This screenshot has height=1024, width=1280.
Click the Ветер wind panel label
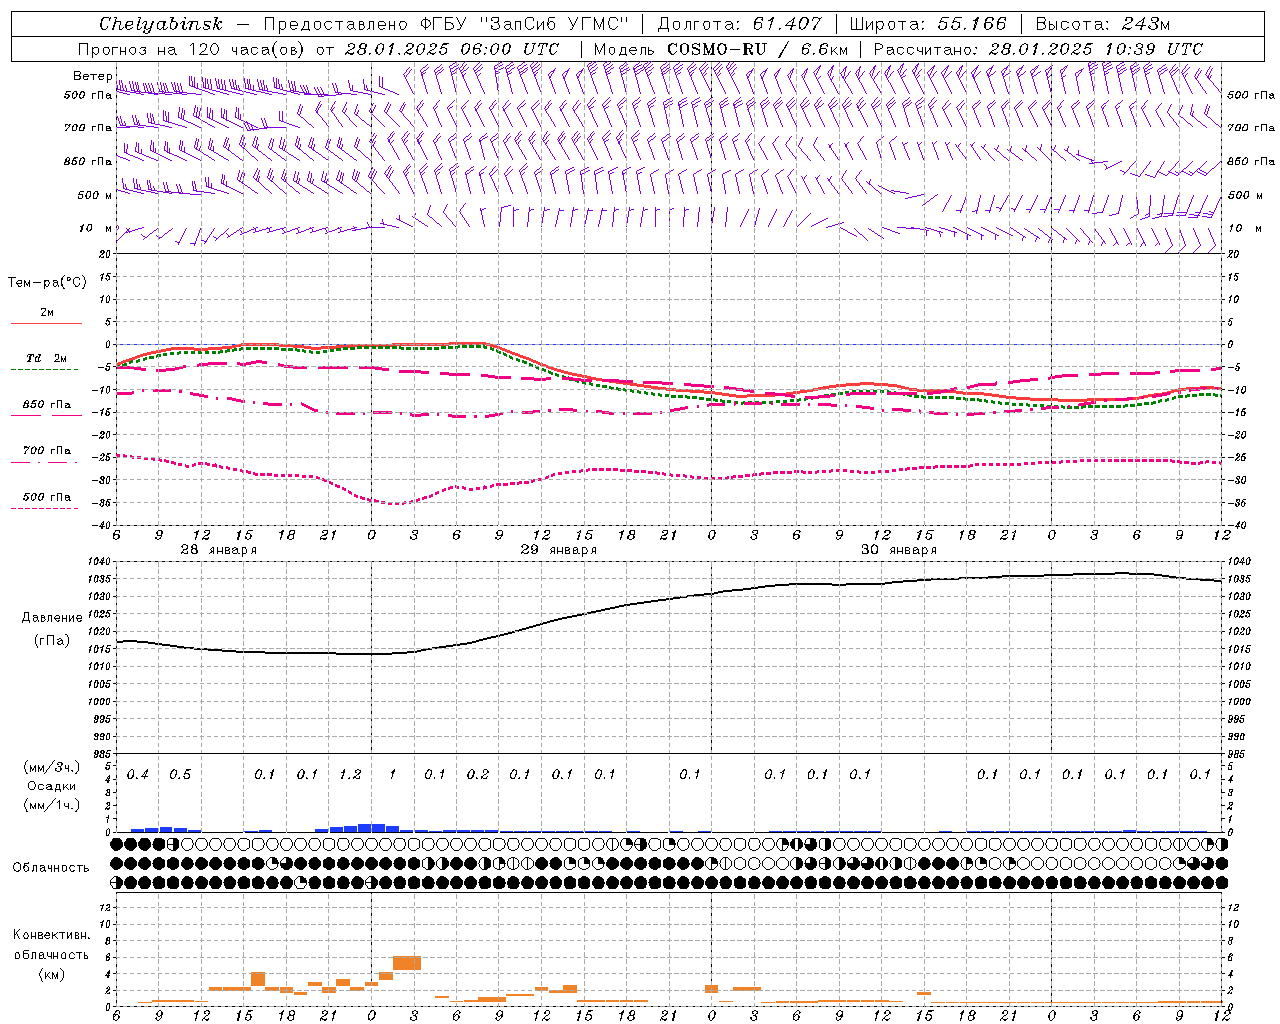(x=92, y=76)
